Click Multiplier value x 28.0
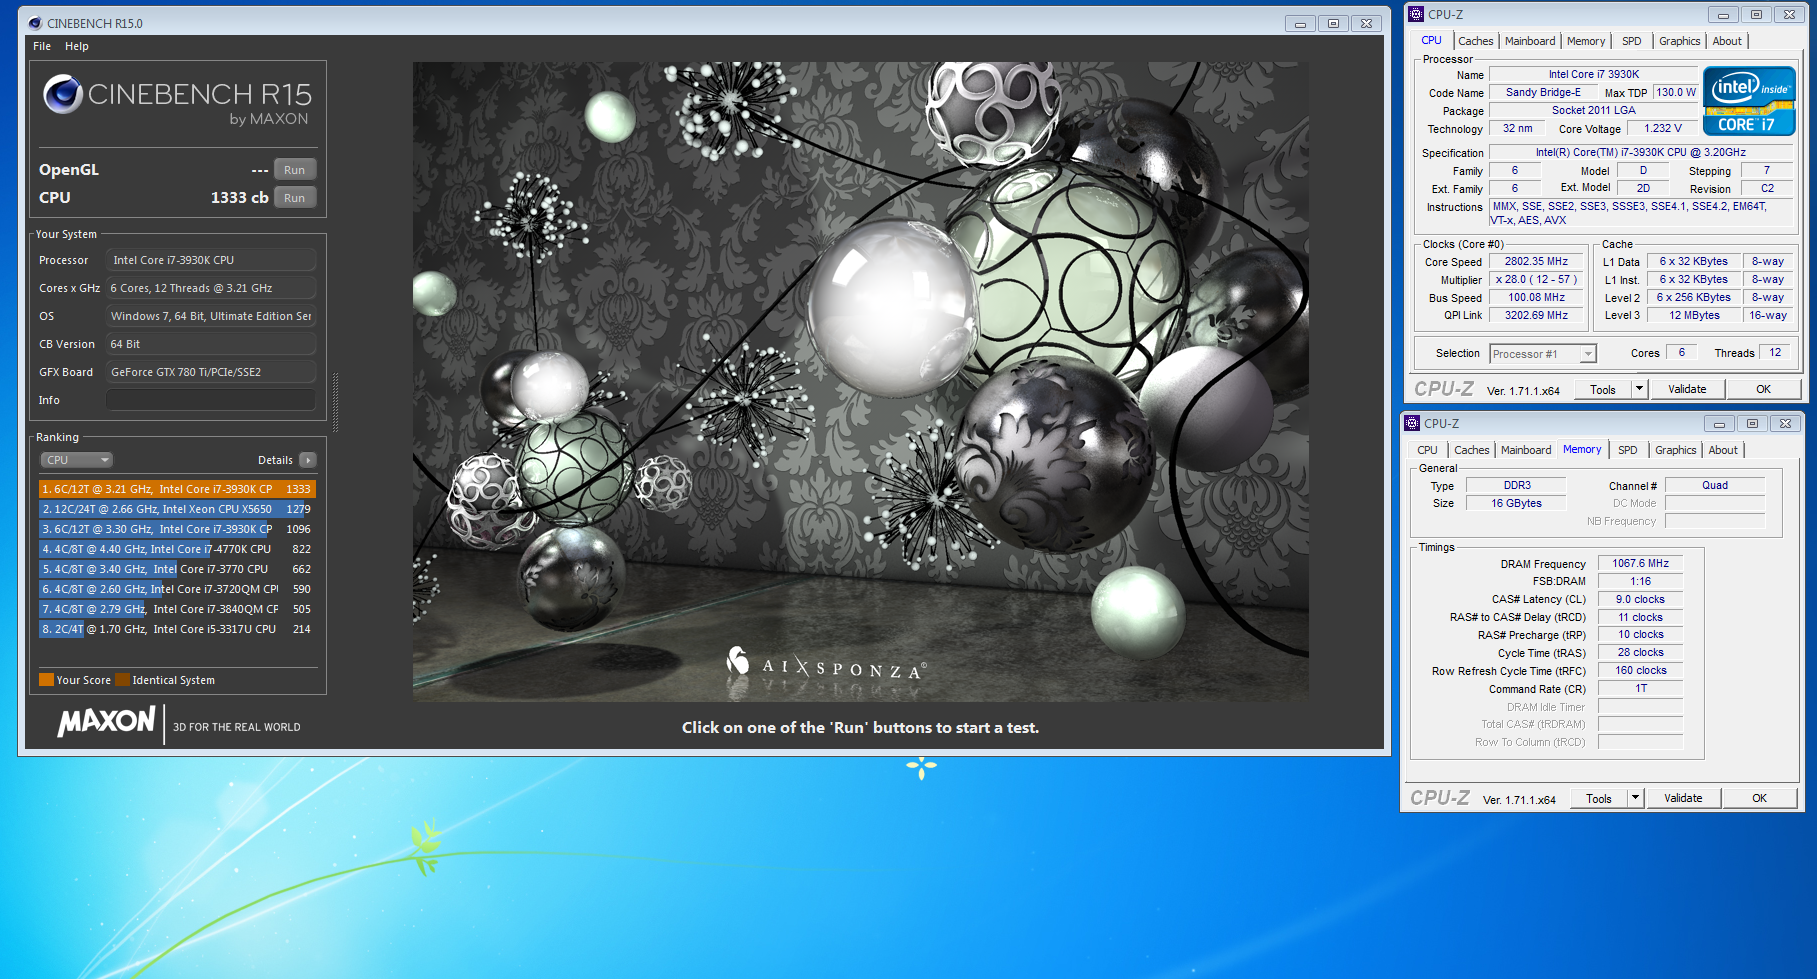This screenshot has height=979, width=1817. point(1536,280)
